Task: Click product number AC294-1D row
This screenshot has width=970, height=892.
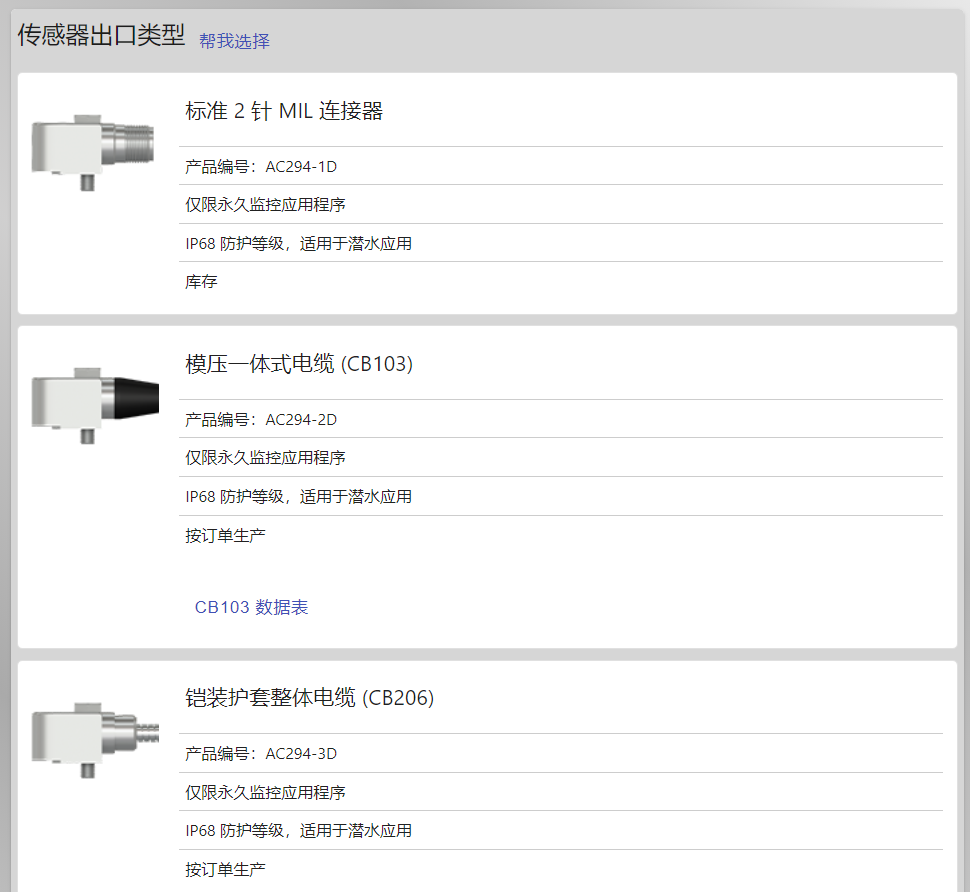Action: point(560,166)
